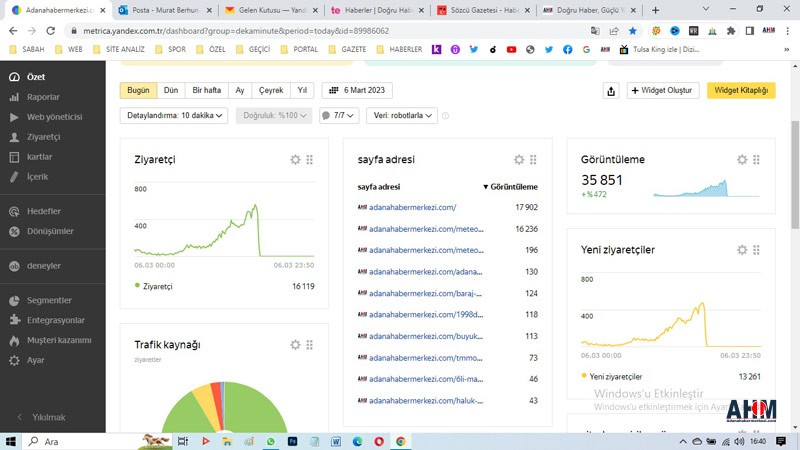
Task: Click Ziyaretçi widget drag handle
Action: click(x=310, y=160)
